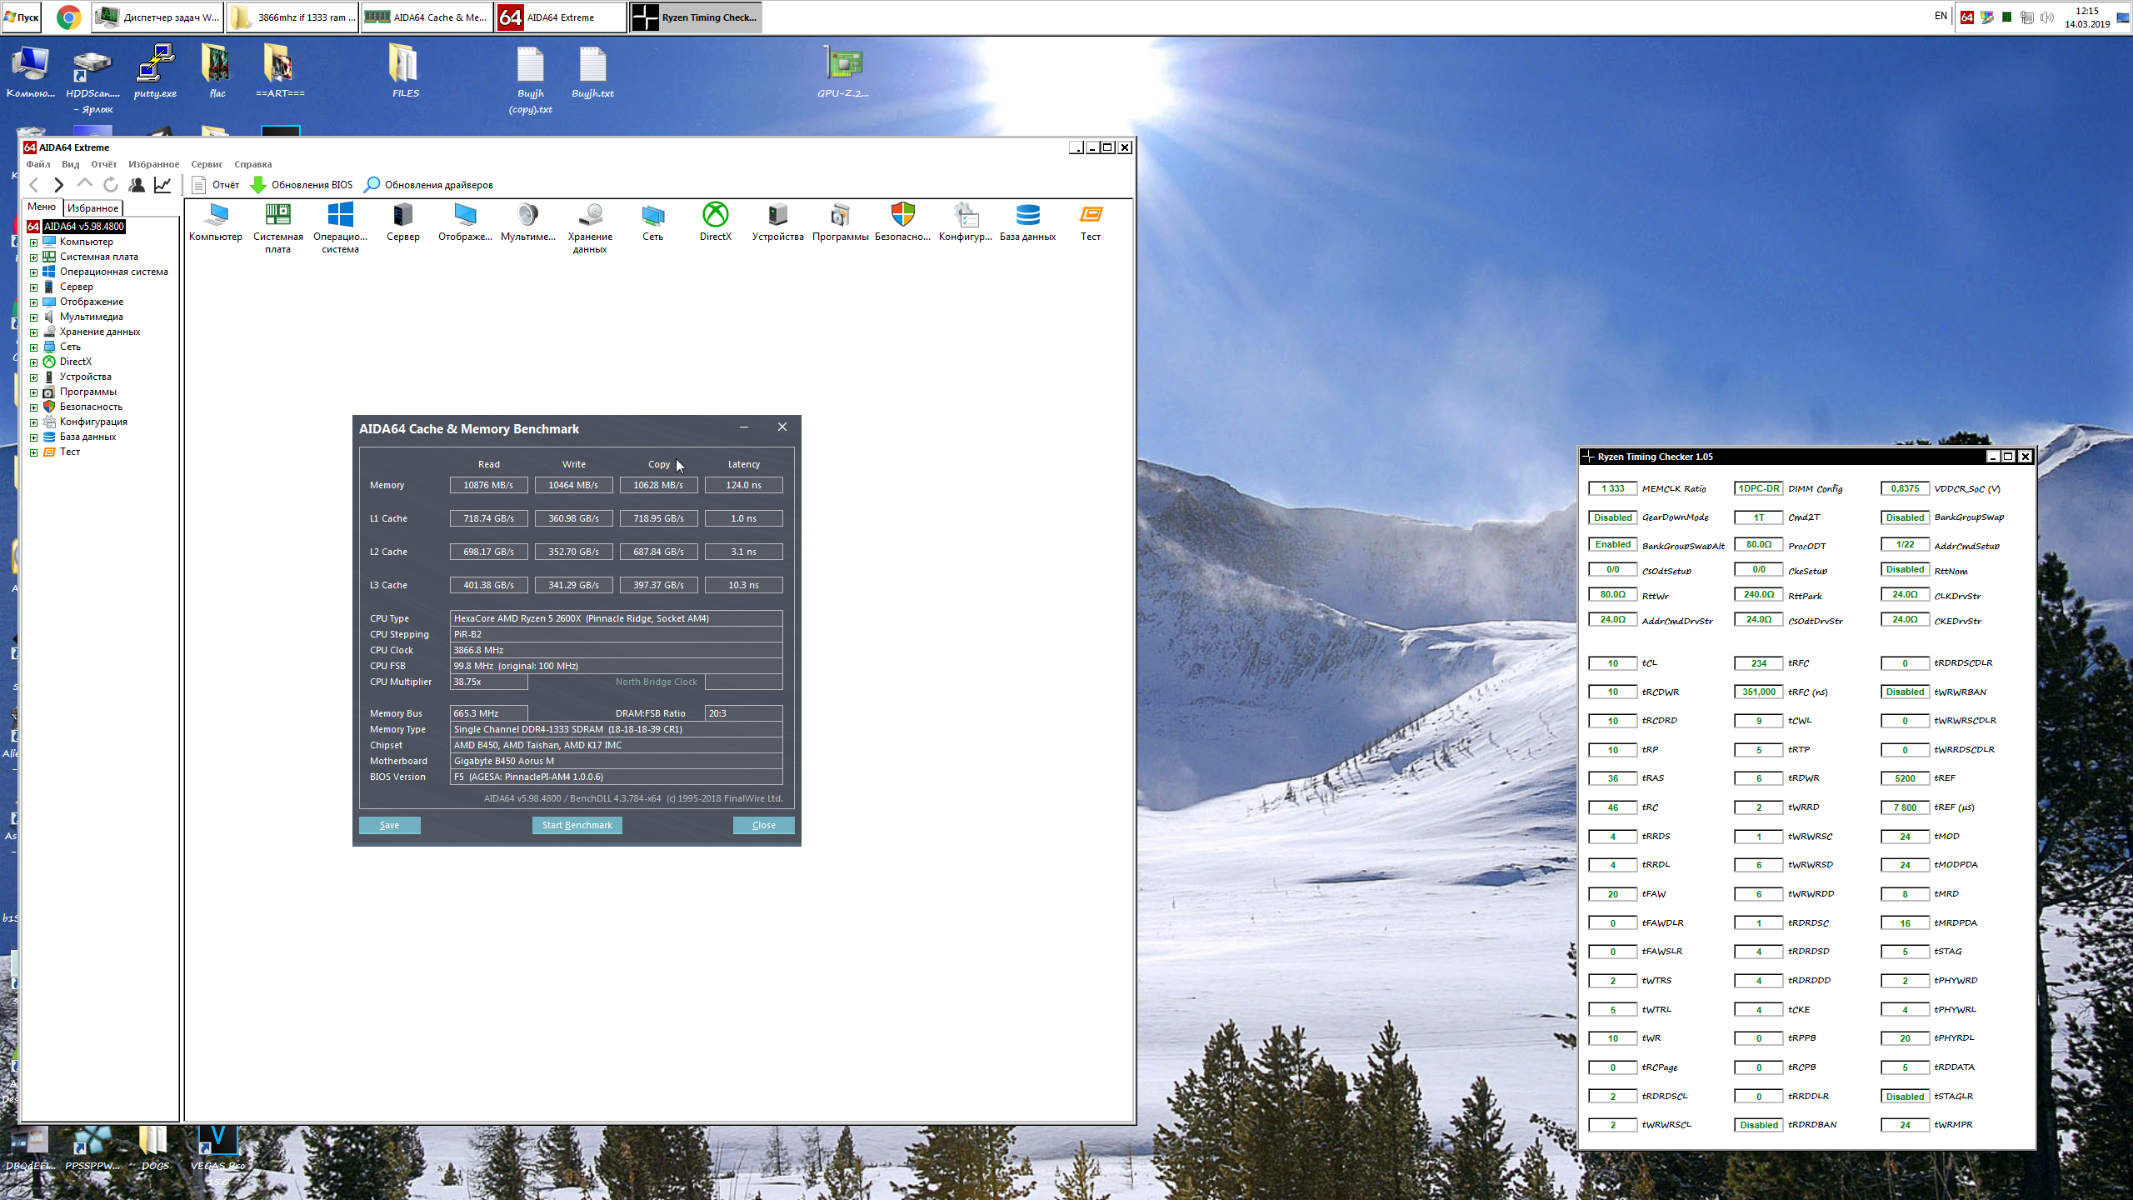The width and height of the screenshot is (2133, 1200).
Task: Expand the Компьютер tree node
Action: tap(33, 242)
